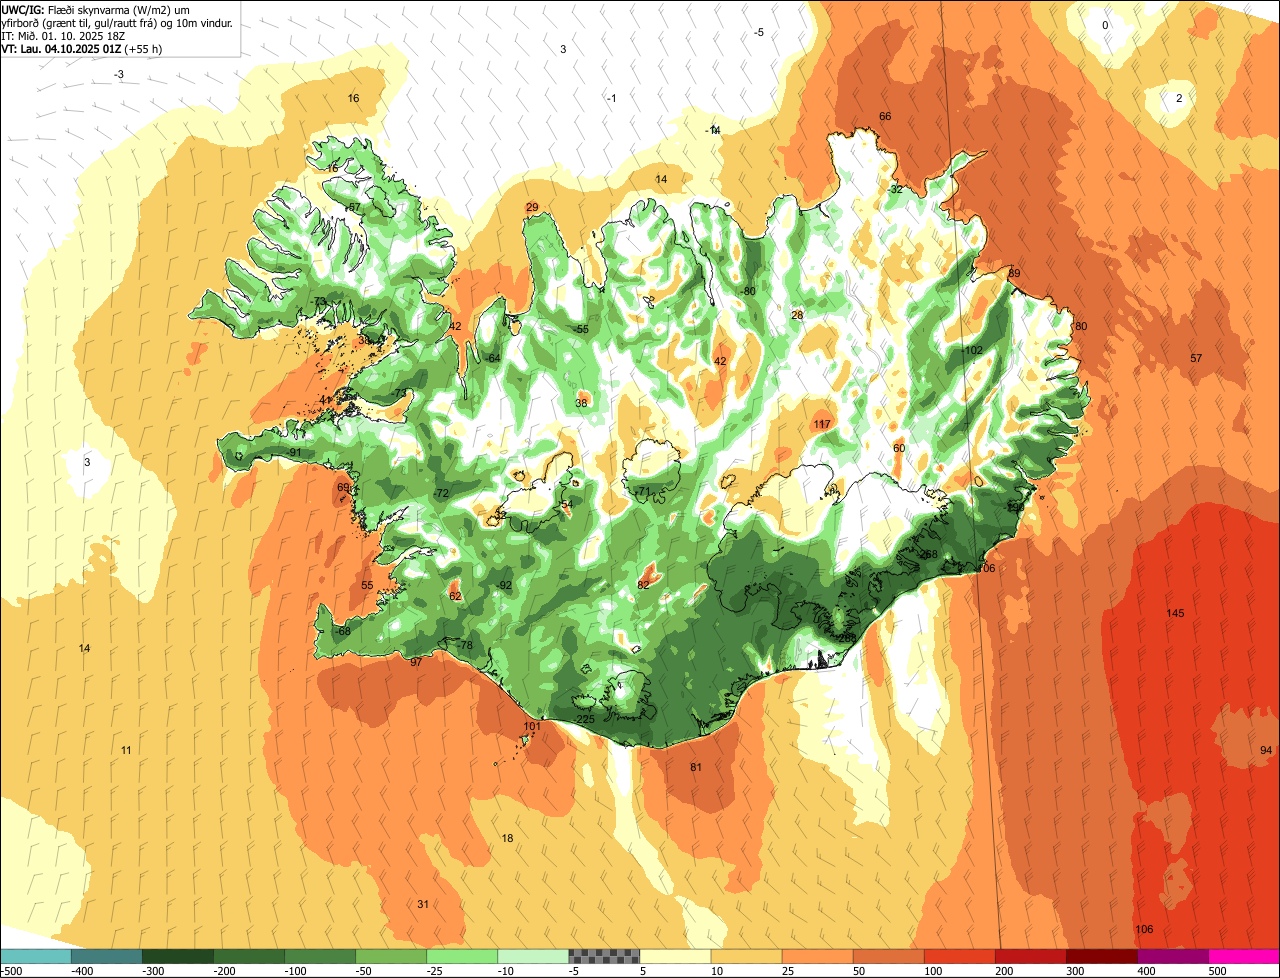
Task: Click the '66' value off the northeast coast
Action: coord(885,117)
